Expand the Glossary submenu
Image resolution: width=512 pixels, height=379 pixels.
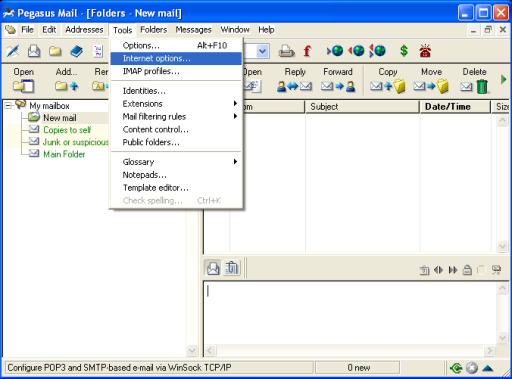[176, 162]
